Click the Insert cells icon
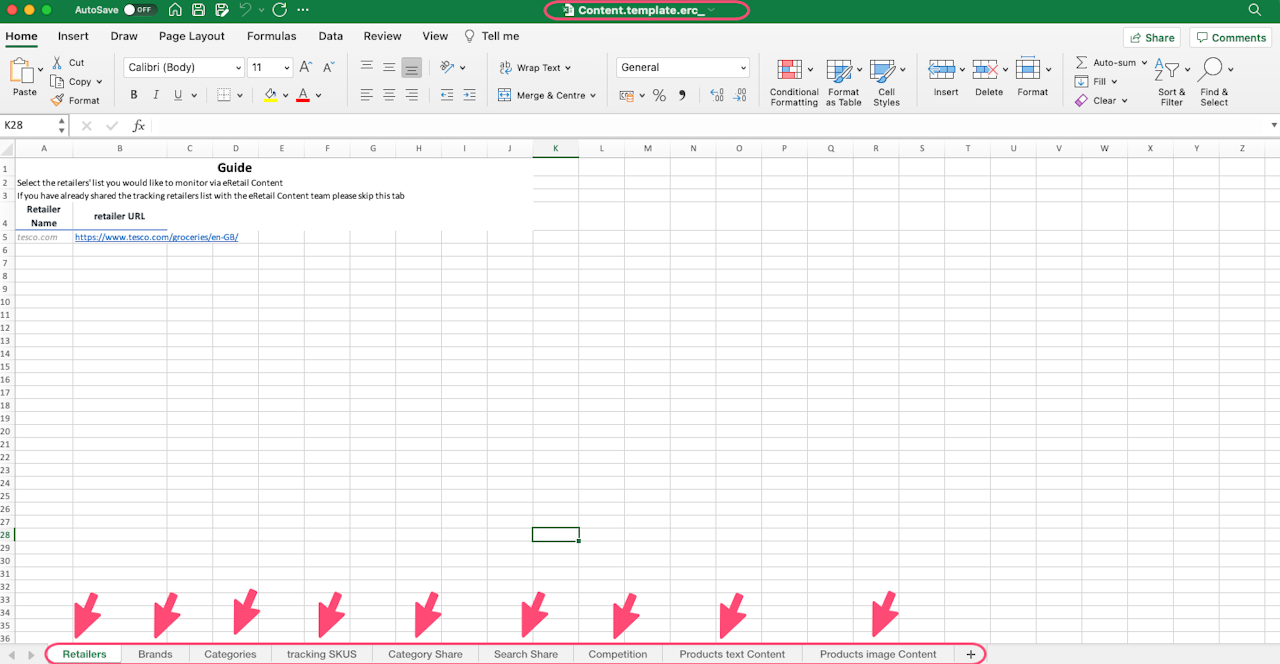This screenshot has height=664, width=1280. (x=941, y=70)
